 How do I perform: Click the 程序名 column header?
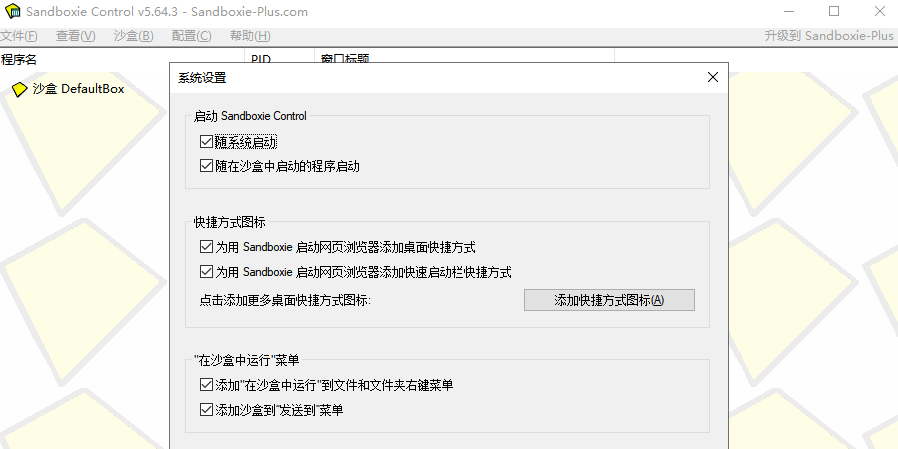point(20,59)
